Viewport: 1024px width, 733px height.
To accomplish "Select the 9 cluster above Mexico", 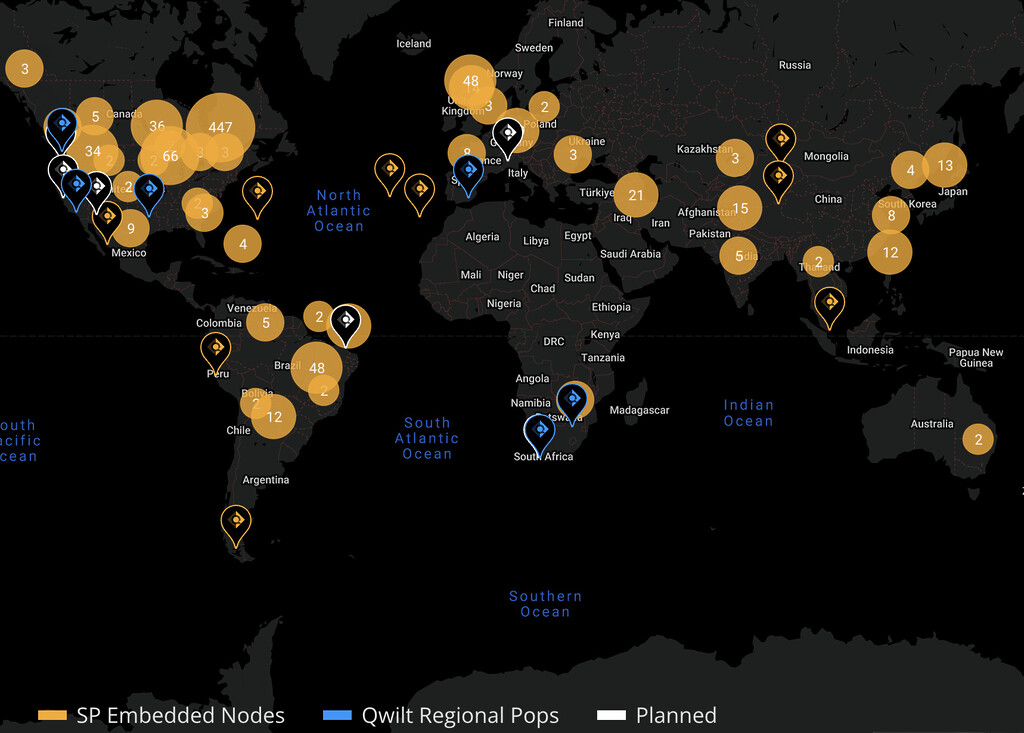I will pyautogui.click(x=131, y=228).
